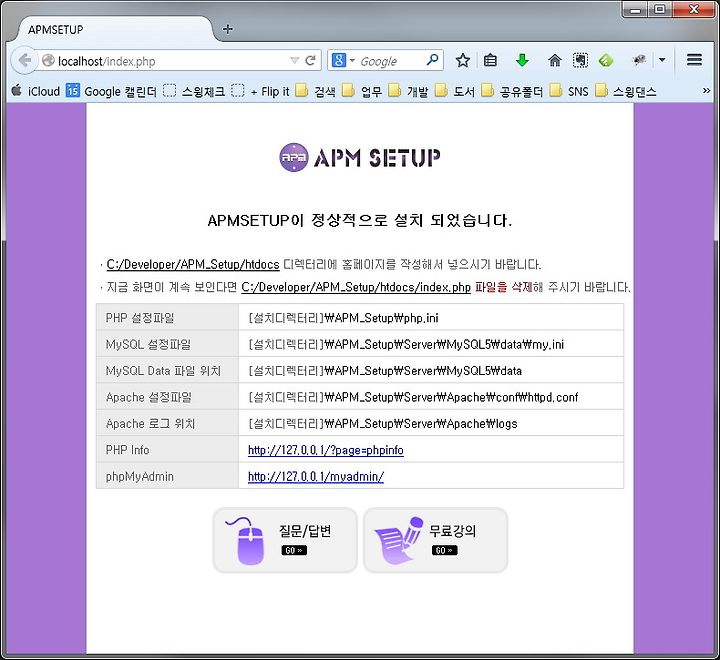
Task: Click the localhost/index.php address field
Action: pyautogui.click(x=165, y=61)
